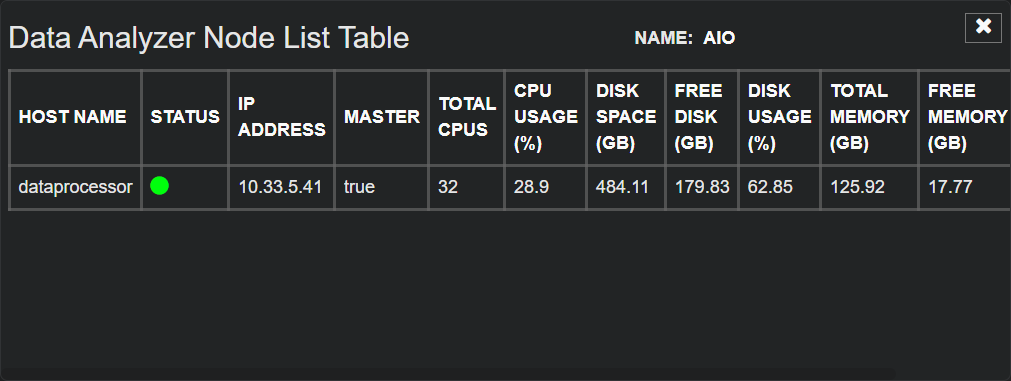Close the Data Analyzer Node List dialog
1011x381 pixels.
coord(983,28)
